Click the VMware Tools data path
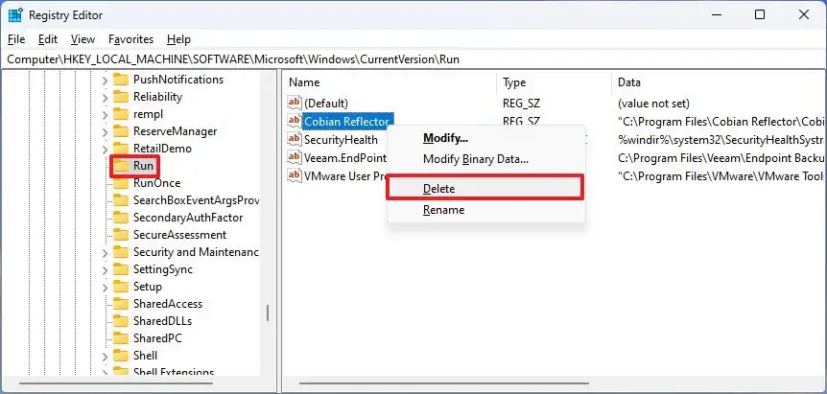827x394 pixels. [x=720, y=176]
